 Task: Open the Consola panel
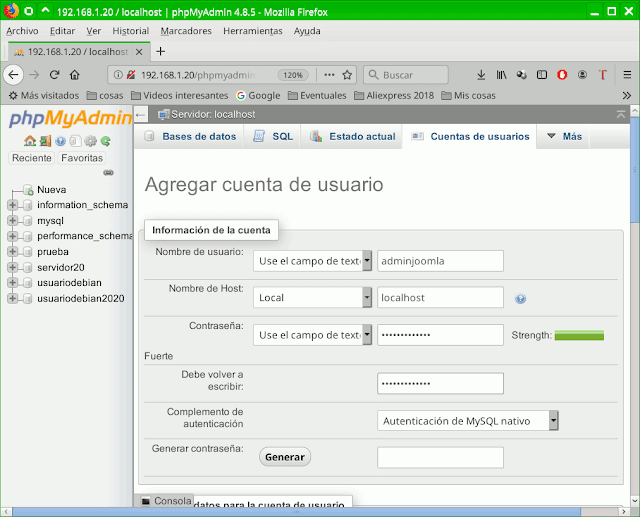[x=167, y=501]
